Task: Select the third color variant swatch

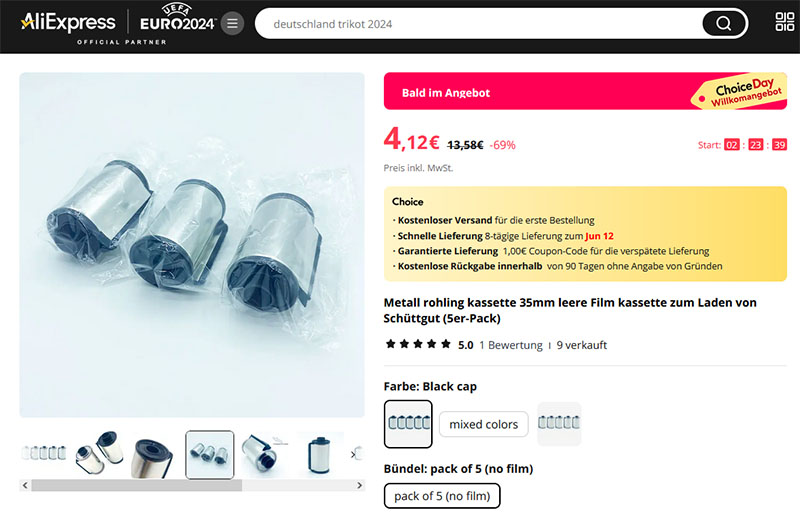Action: pos(559,424)
